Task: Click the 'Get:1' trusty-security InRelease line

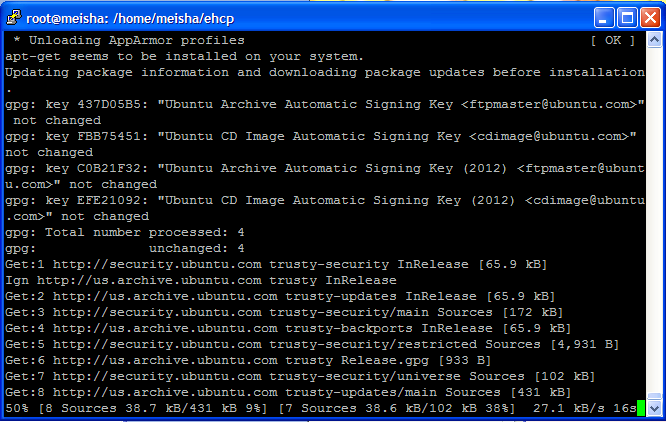Action: coord(276,264)
